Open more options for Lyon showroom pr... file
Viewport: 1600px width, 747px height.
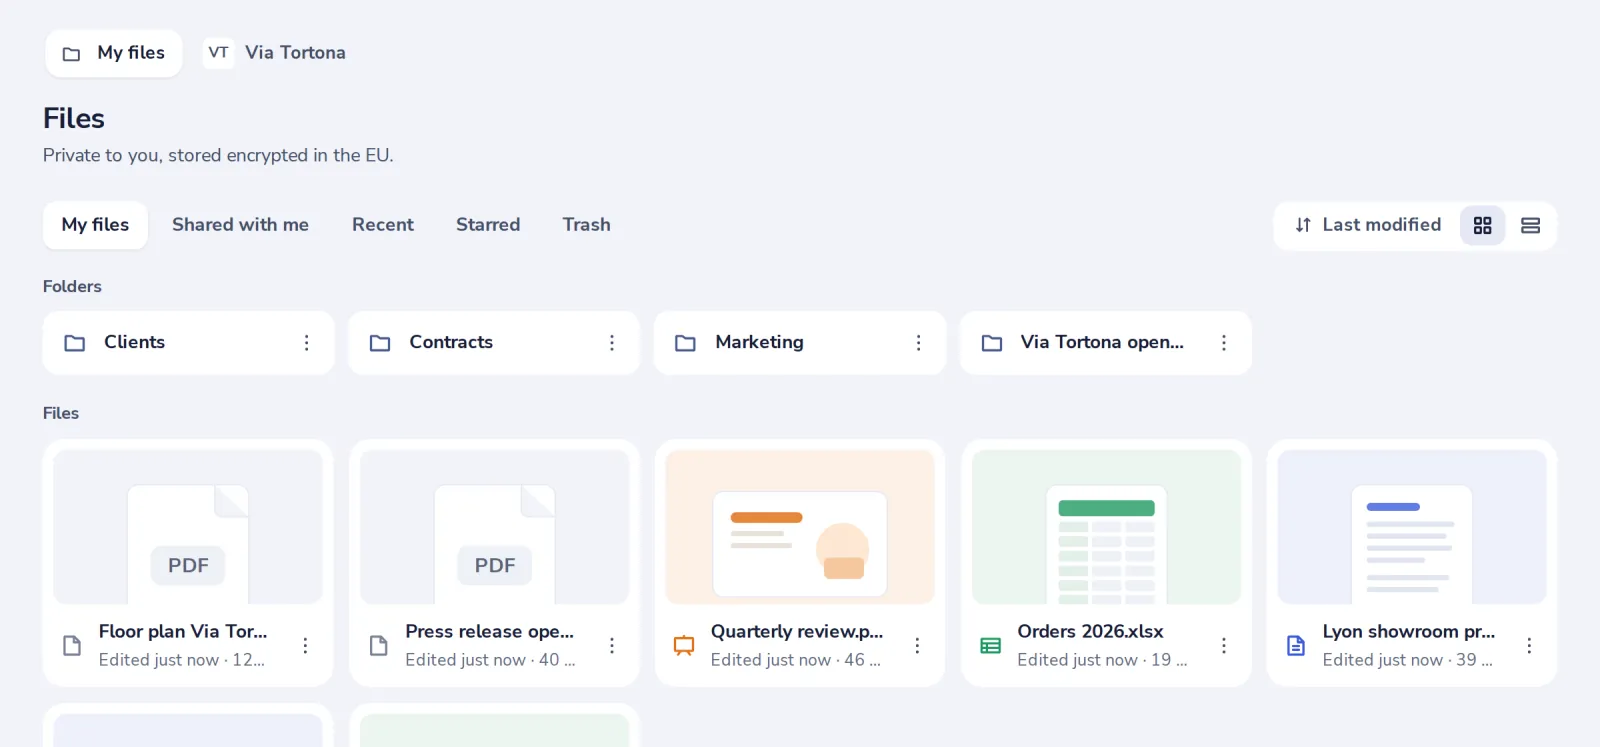1529,646
